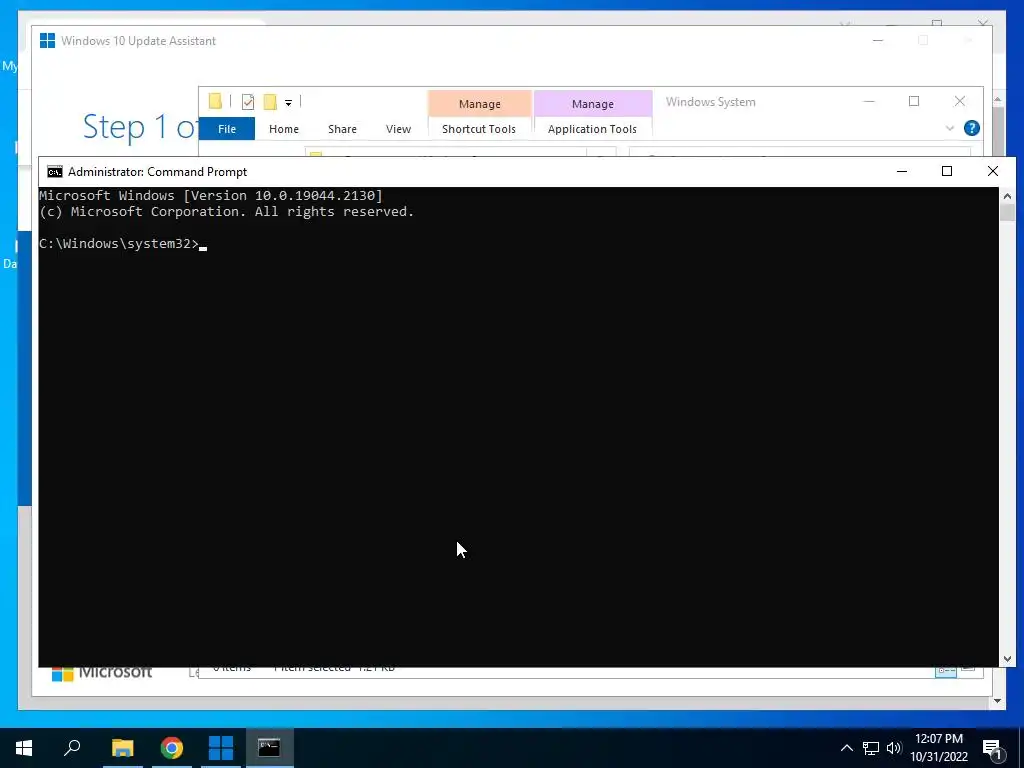
Task: Launch Google Chrome from the taskbar
Action: click(x=172, y=748)
